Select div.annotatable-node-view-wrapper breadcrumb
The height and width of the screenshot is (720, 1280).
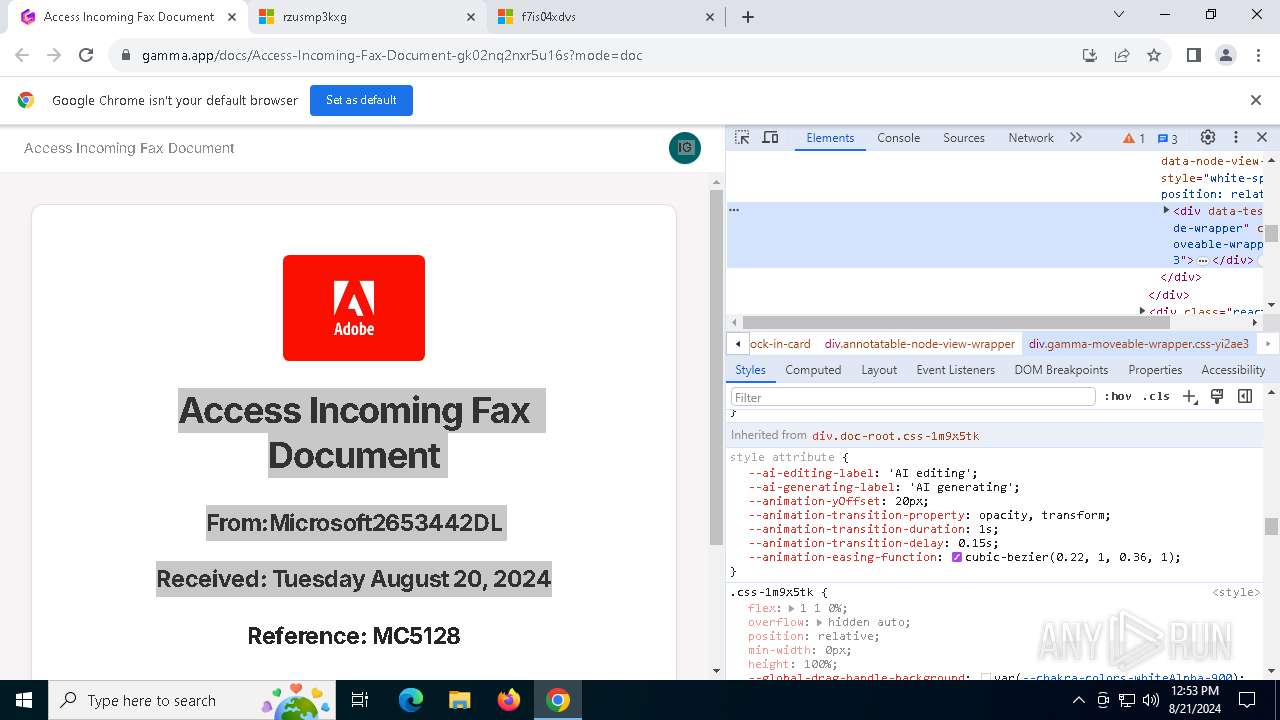pyautogui.click(x=919, y=344)
